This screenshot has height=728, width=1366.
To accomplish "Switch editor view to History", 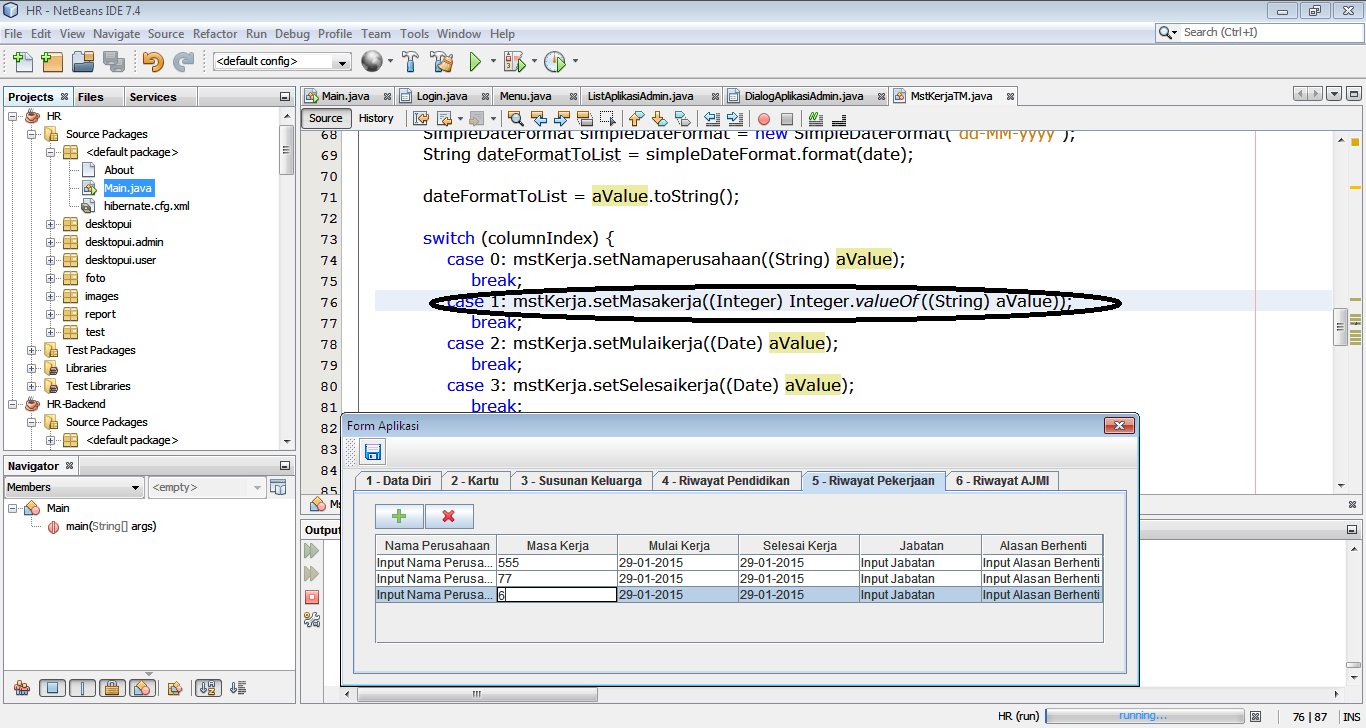I will pos(377,117).
